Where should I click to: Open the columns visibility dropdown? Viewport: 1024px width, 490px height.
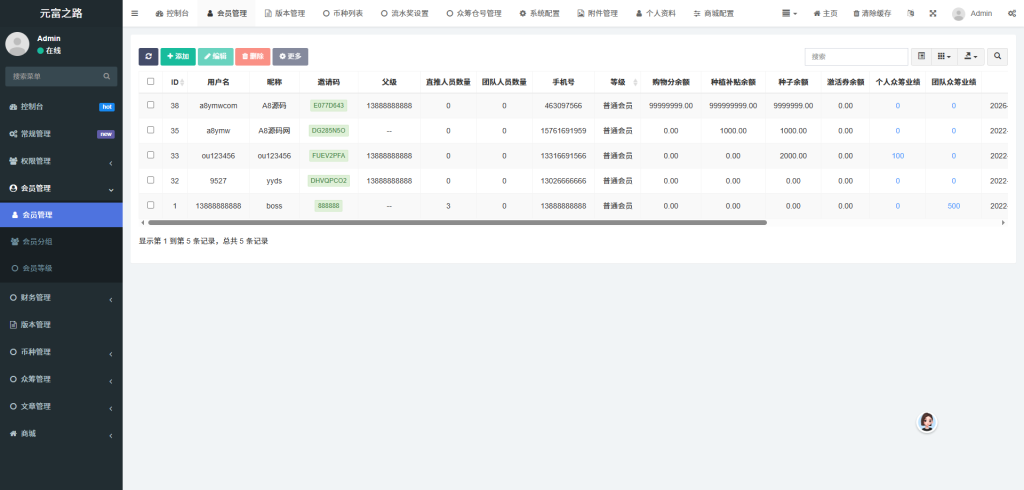coord(944,57)
